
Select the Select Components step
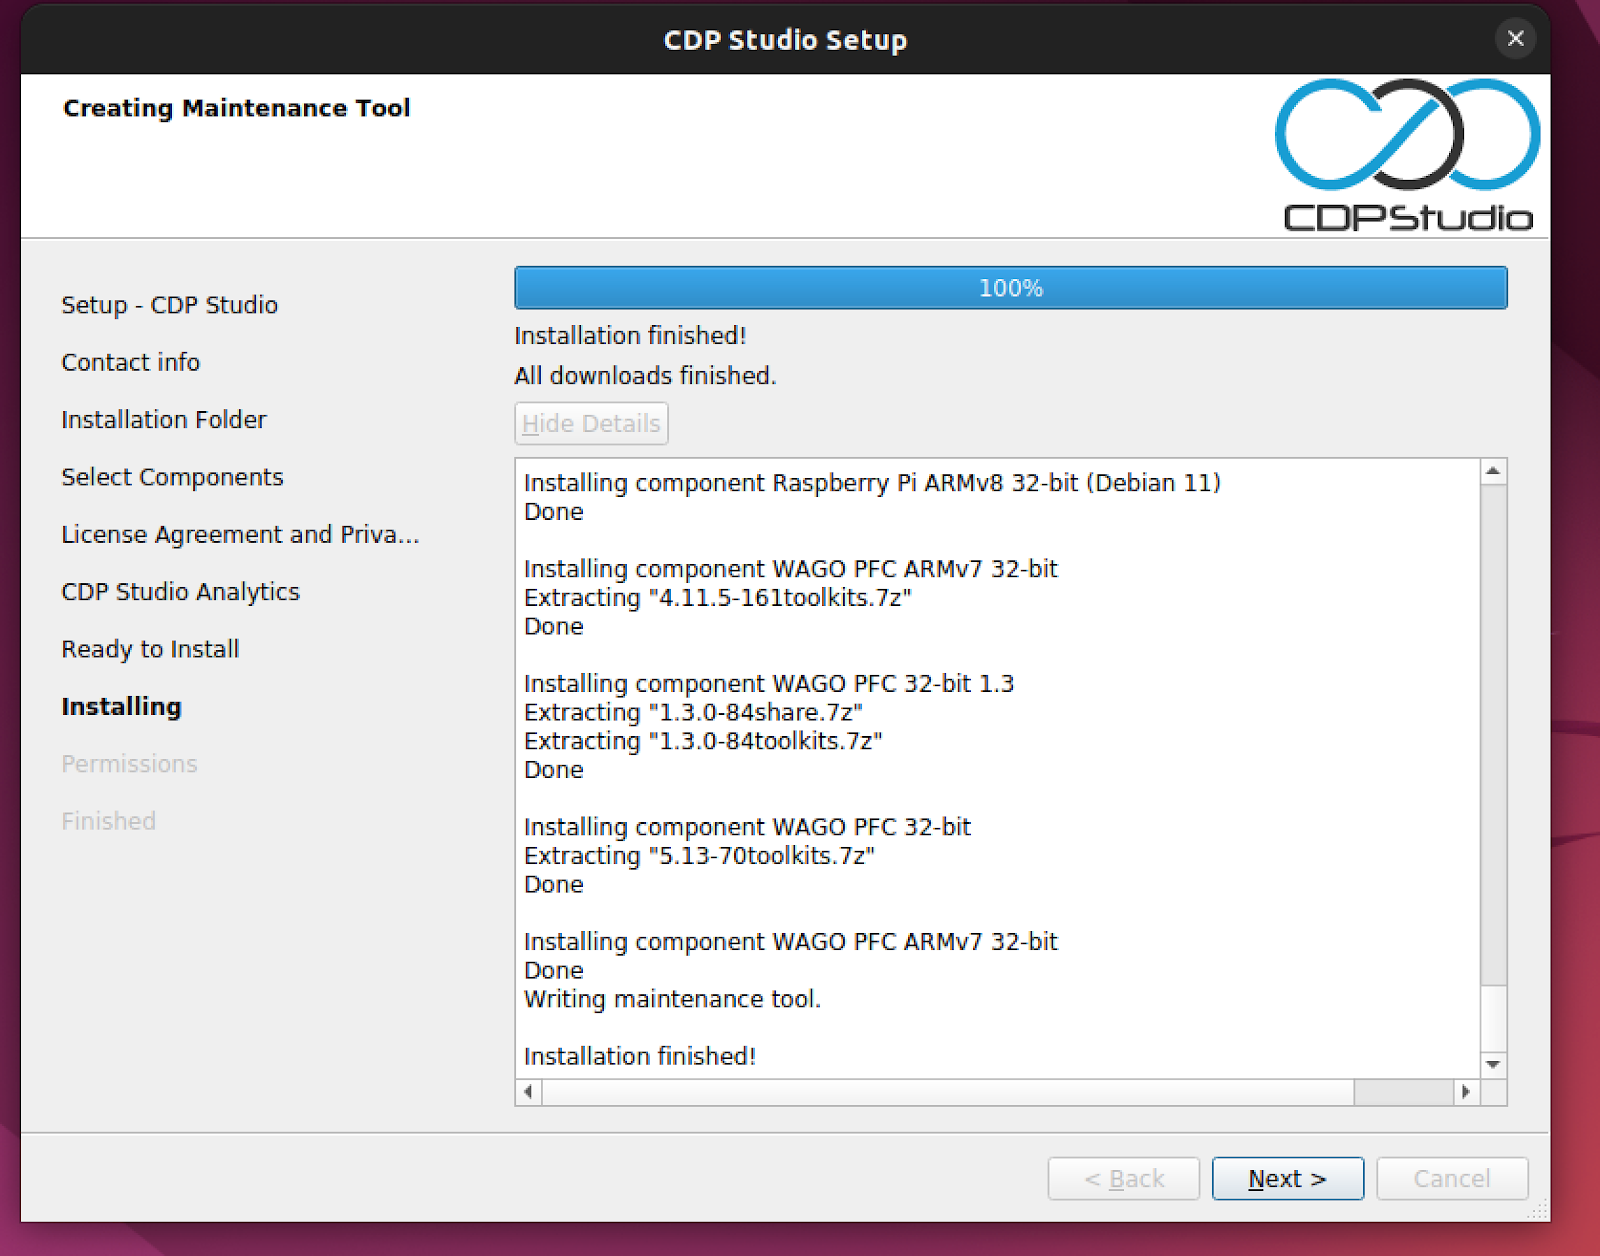[x=172, y=477]
